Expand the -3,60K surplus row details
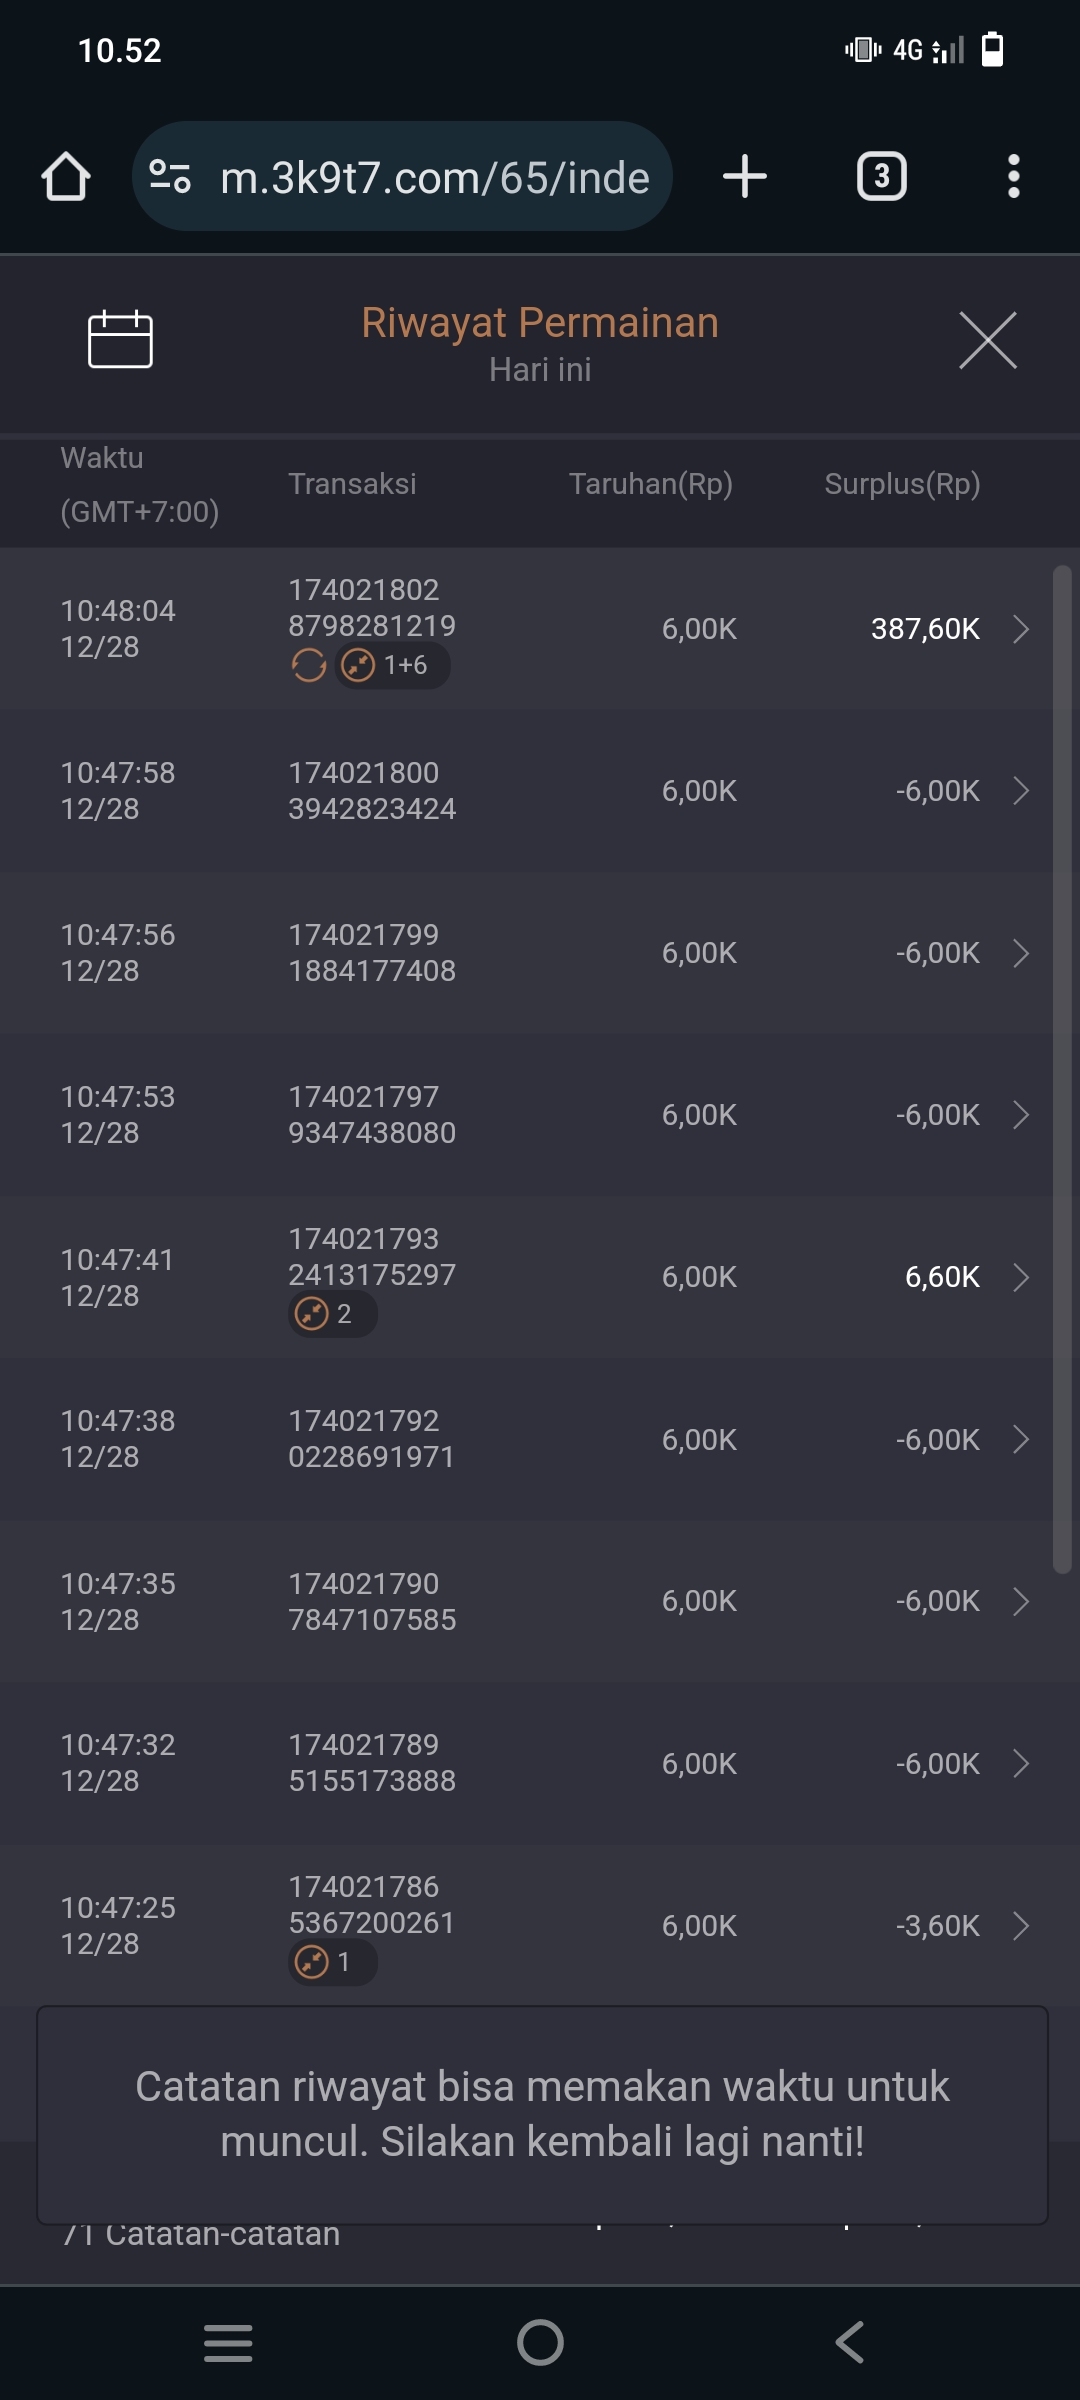Viewport: 1080px width, 2400px height. [1021, 1926]
